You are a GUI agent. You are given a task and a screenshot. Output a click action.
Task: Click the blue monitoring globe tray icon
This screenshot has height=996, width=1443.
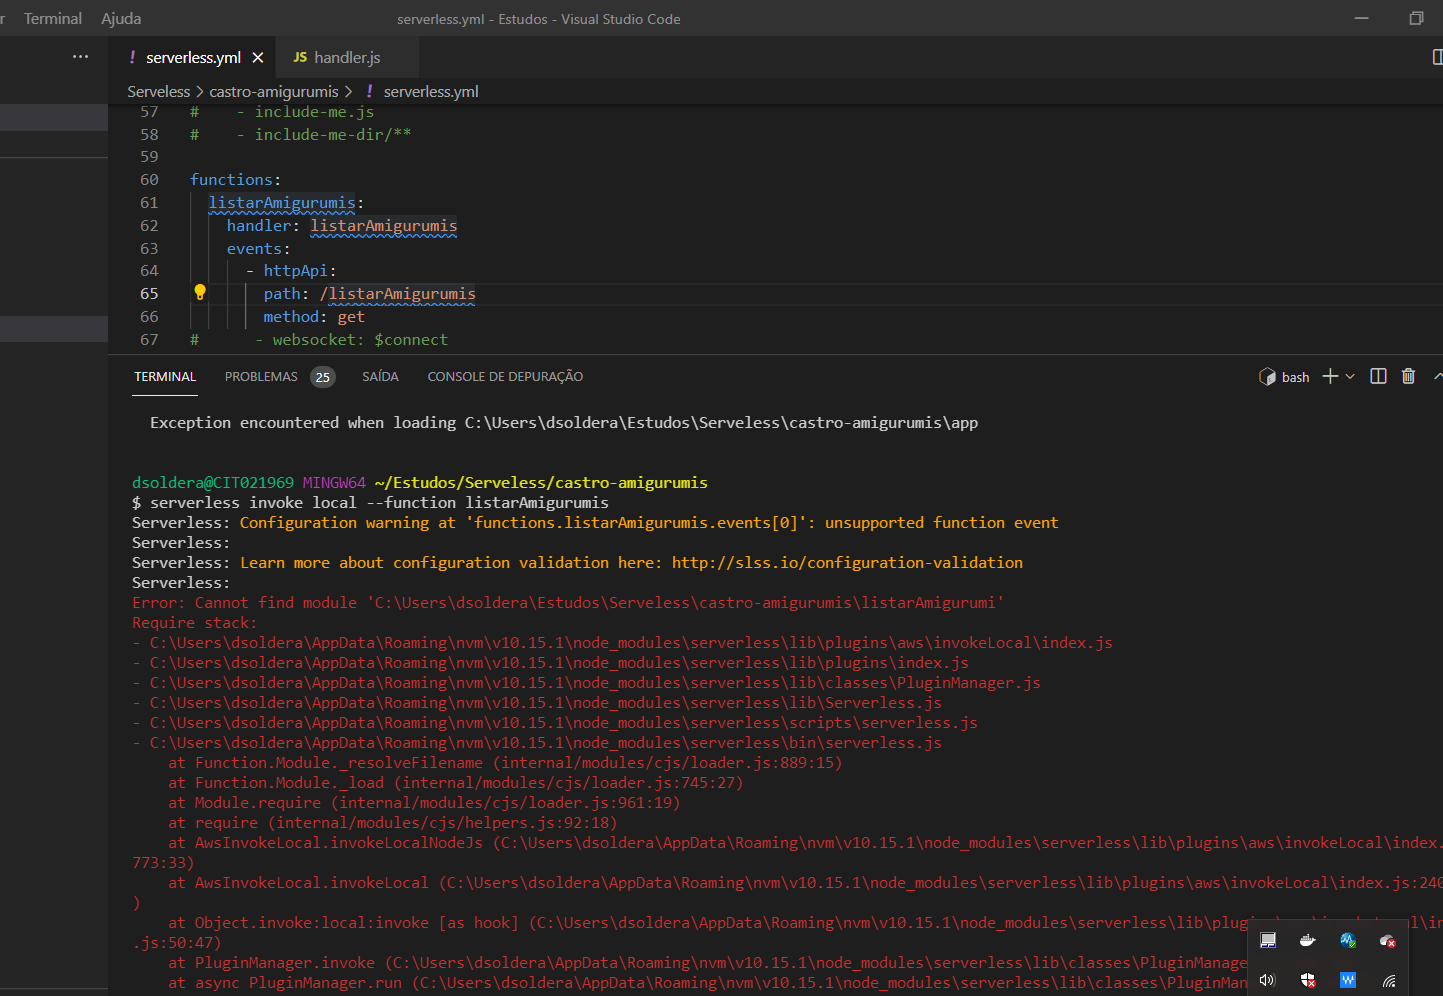point(1348,940)
